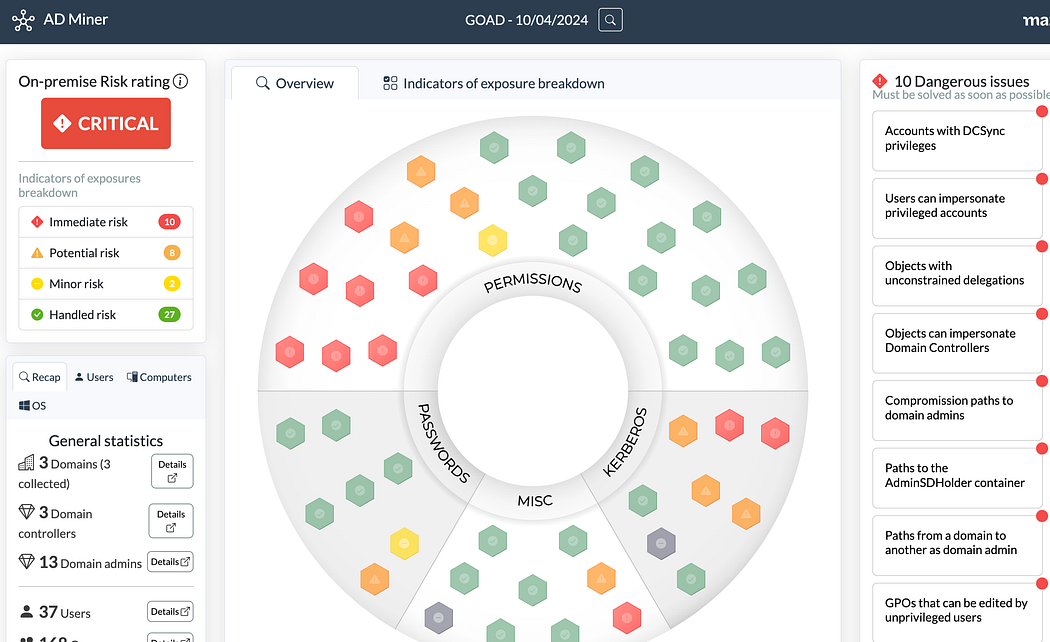Open Details for 3 Domain controllers

coord(171,521)
